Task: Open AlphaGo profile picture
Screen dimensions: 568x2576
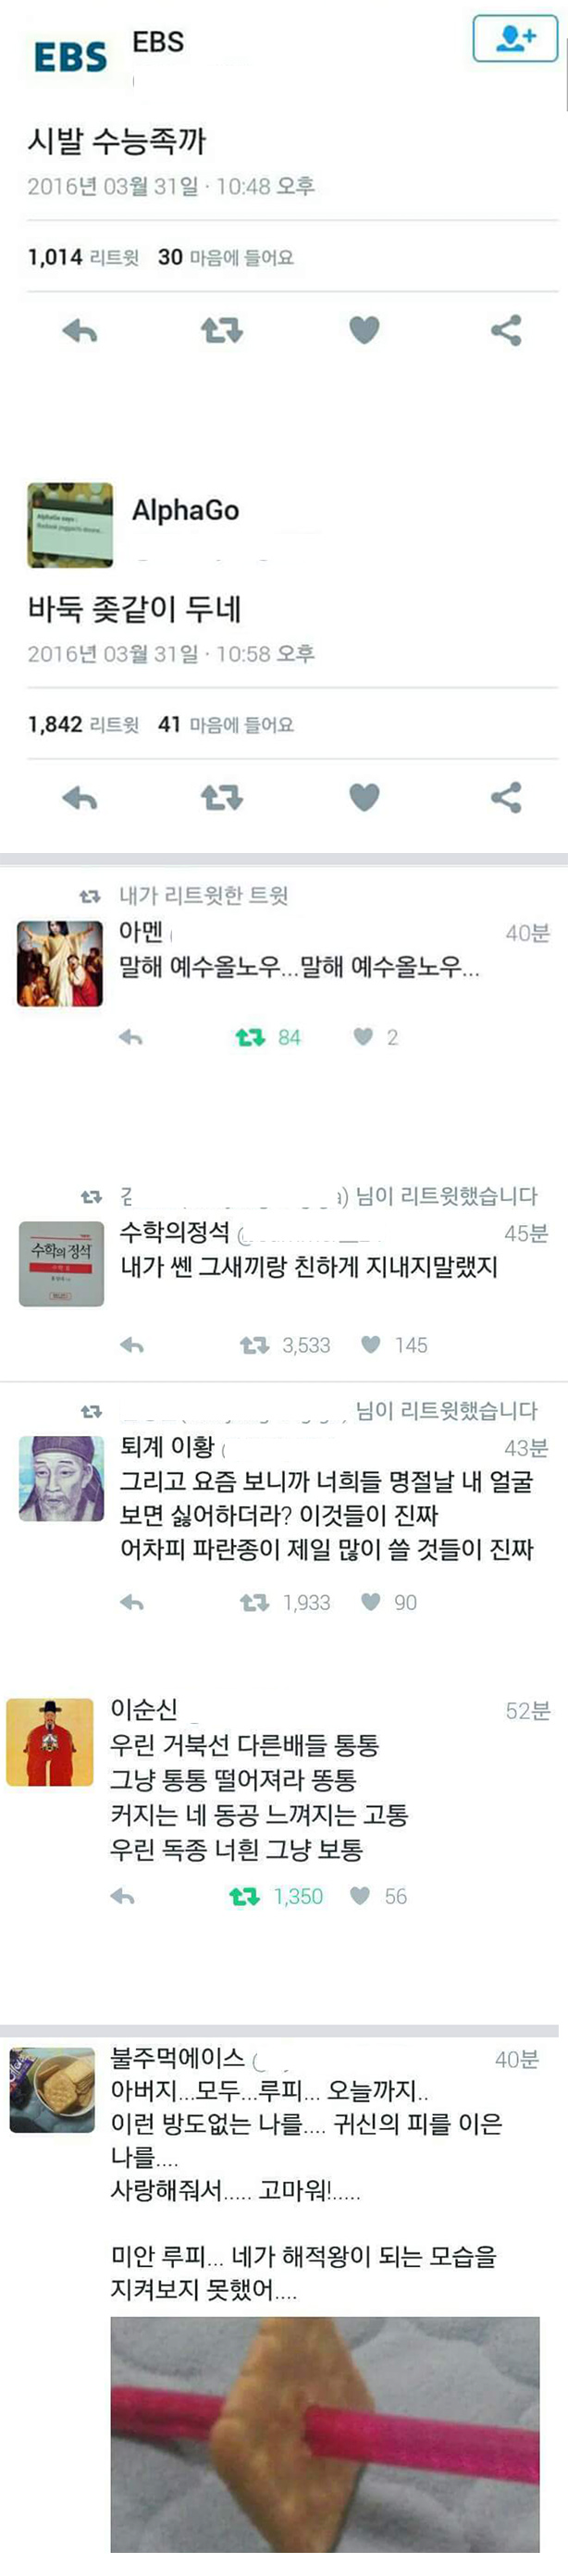Action: (70, 525)
